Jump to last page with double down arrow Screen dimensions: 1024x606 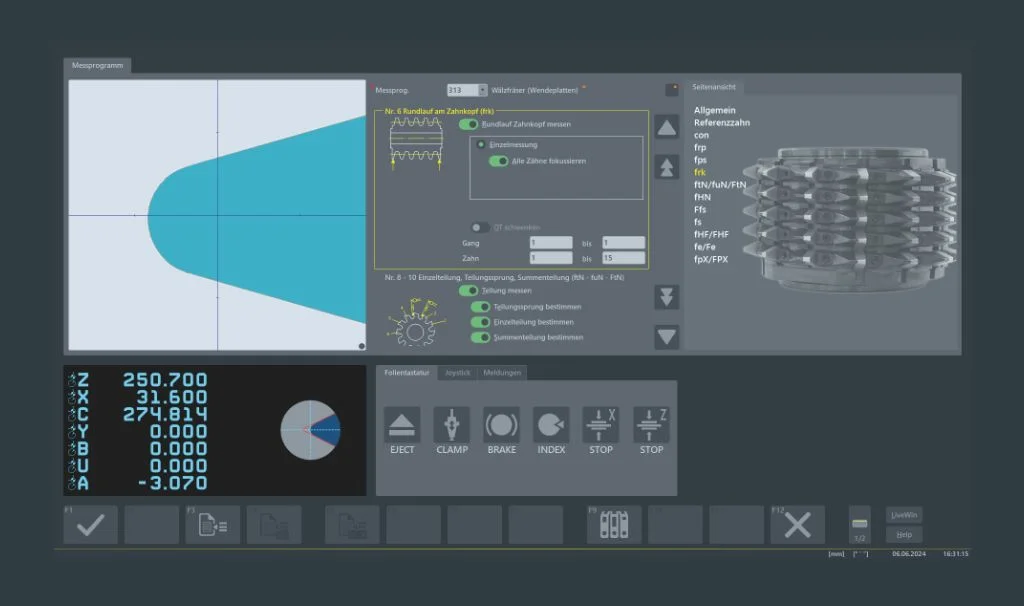point(667,297)
